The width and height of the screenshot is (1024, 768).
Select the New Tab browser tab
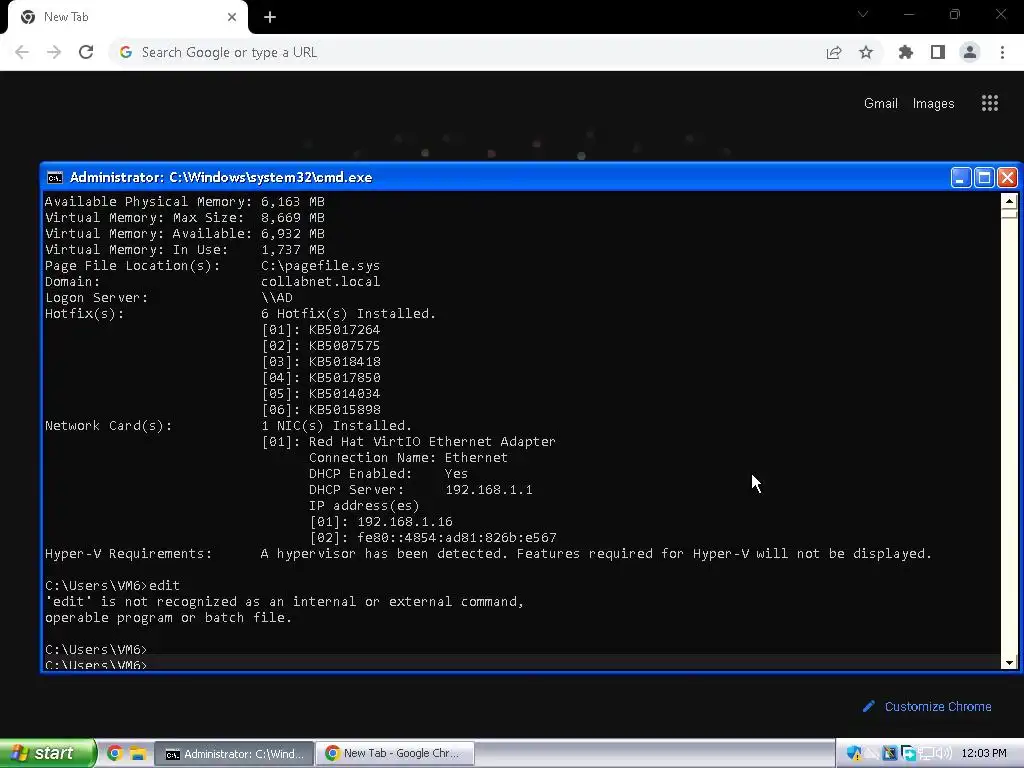pyautogui.click(x=128, y=17)
